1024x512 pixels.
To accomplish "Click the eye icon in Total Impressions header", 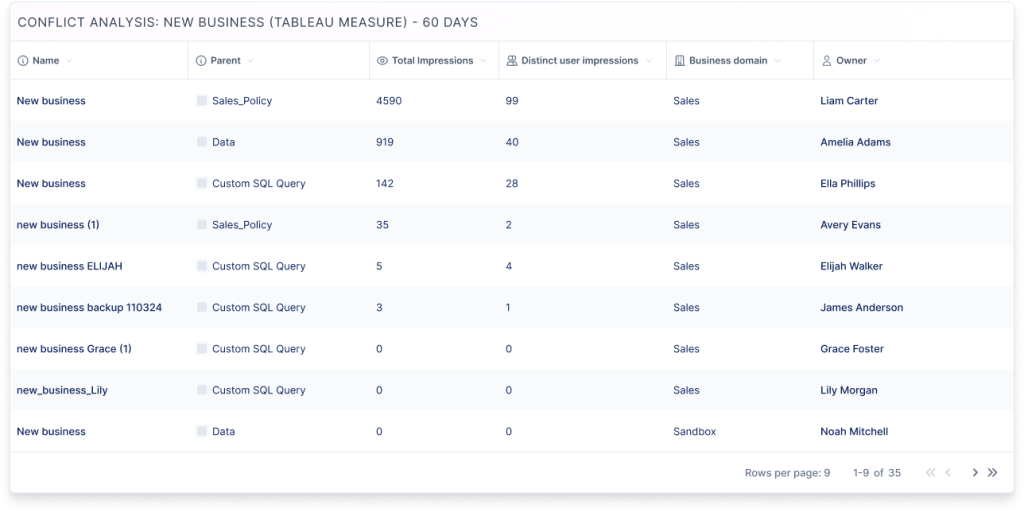I will (x=383, y=61).
